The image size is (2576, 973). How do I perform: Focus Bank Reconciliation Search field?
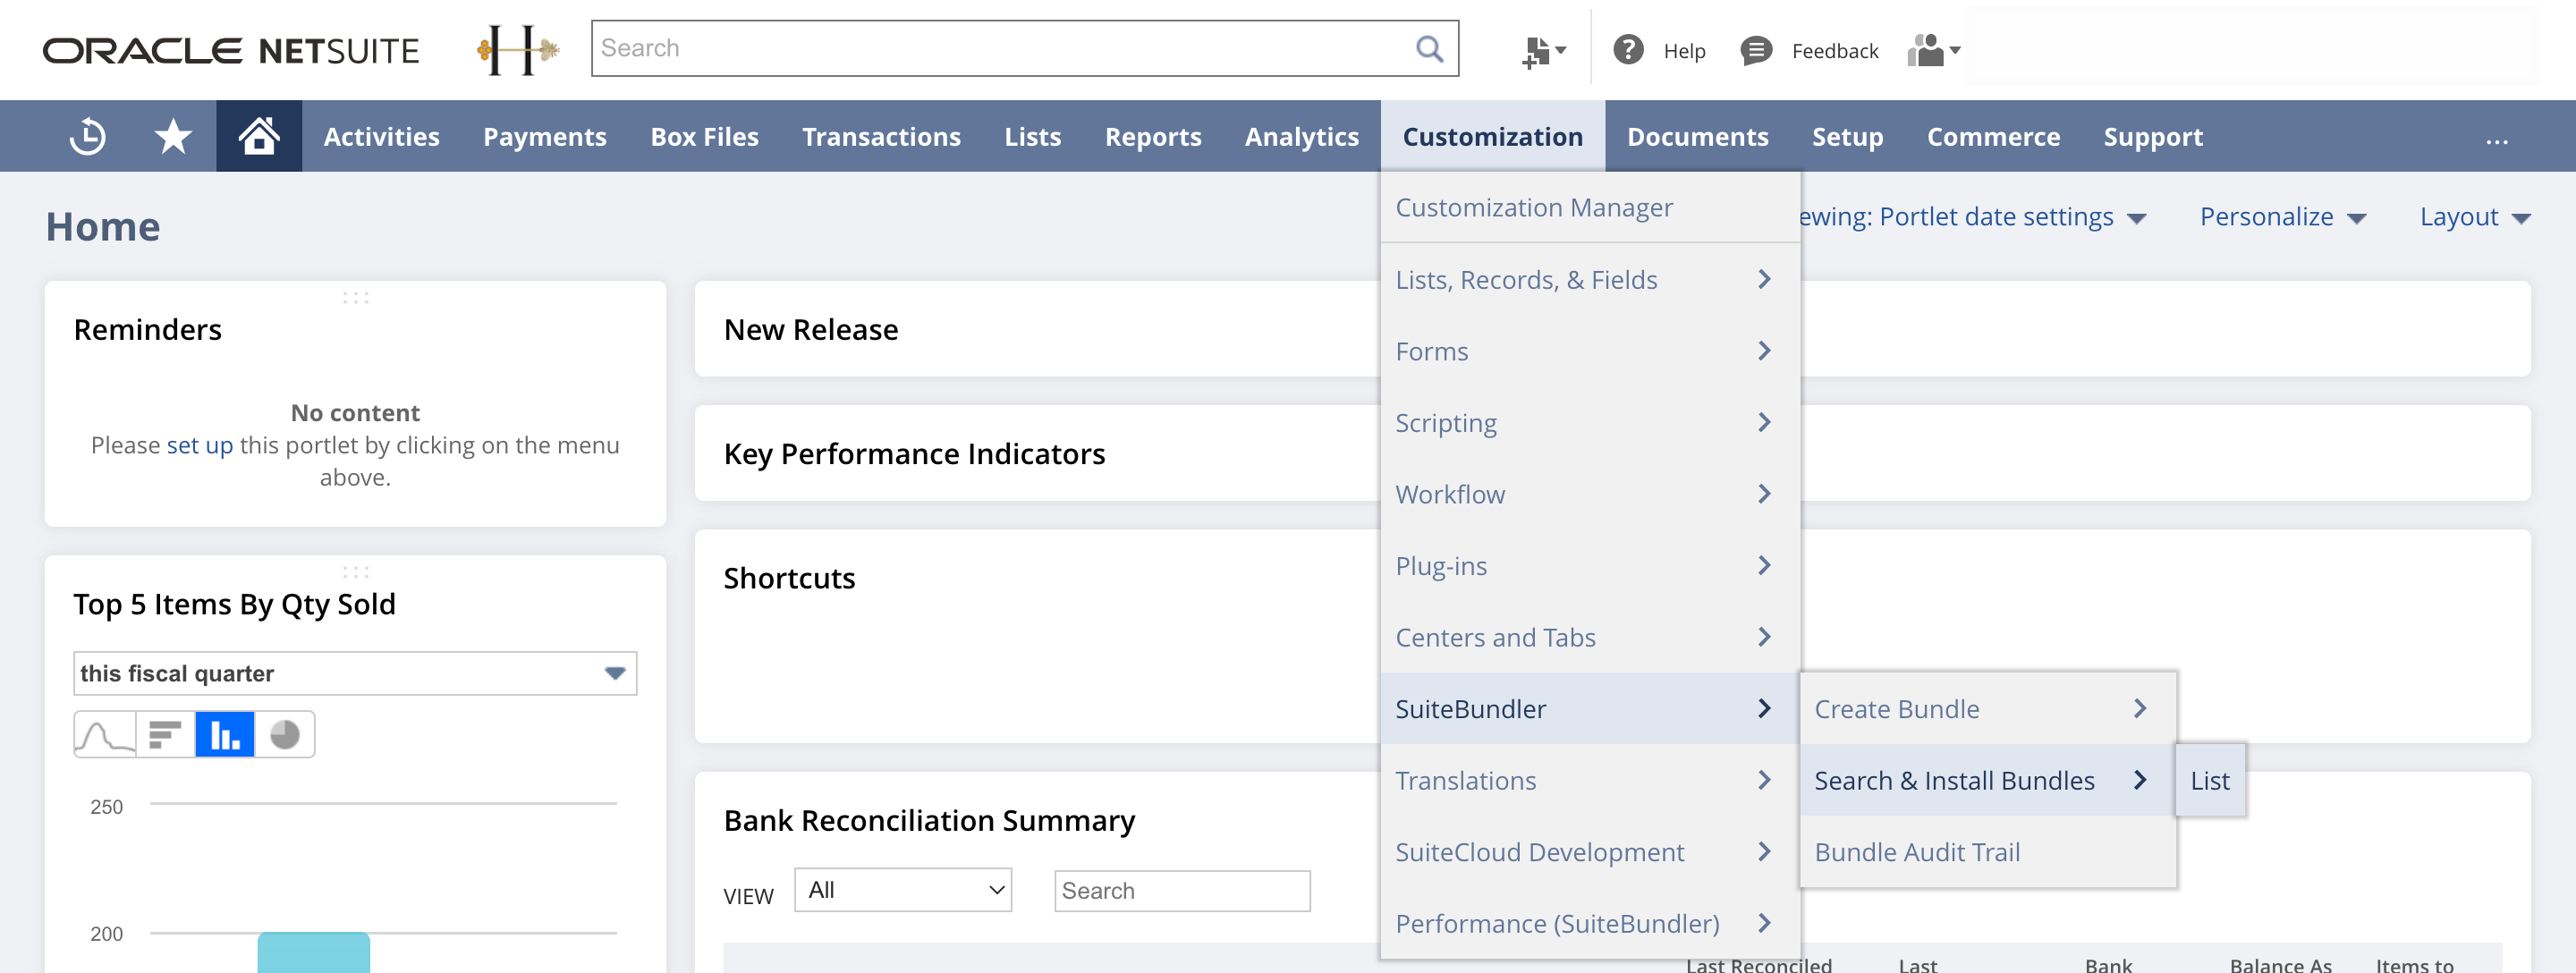pos(1182,890)
